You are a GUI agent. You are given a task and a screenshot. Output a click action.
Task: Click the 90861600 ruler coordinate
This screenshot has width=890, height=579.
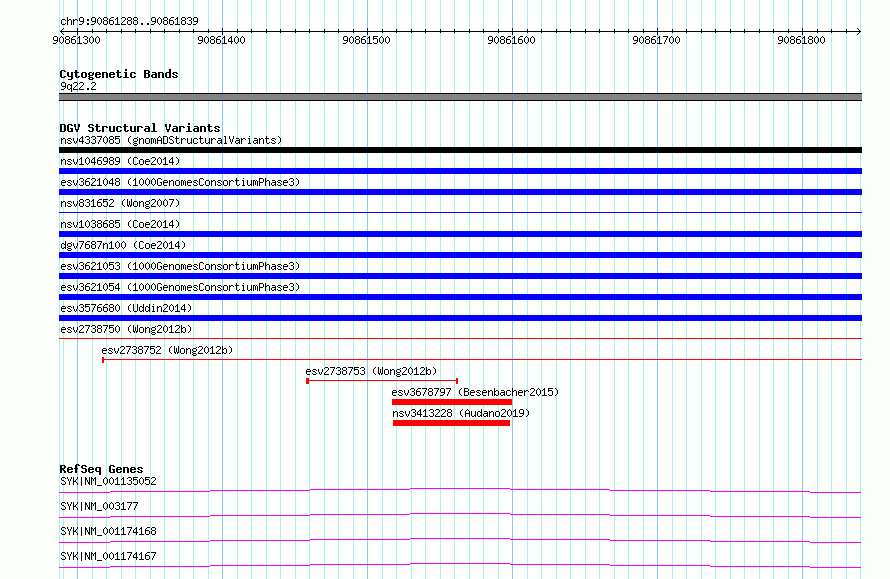coord(511,40)
